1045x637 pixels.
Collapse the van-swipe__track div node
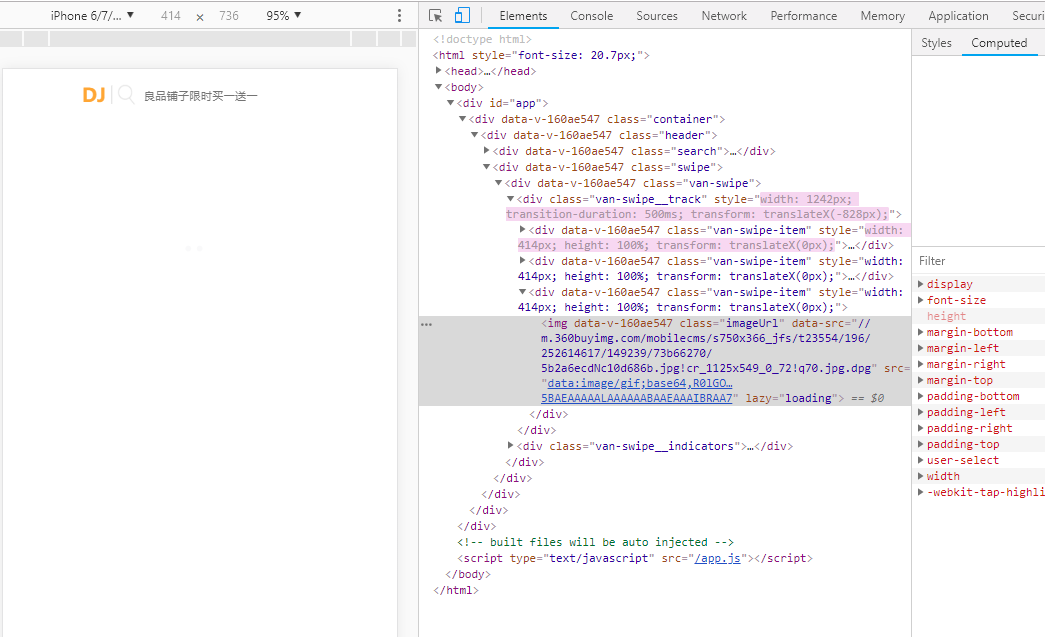tap(511, 199)
